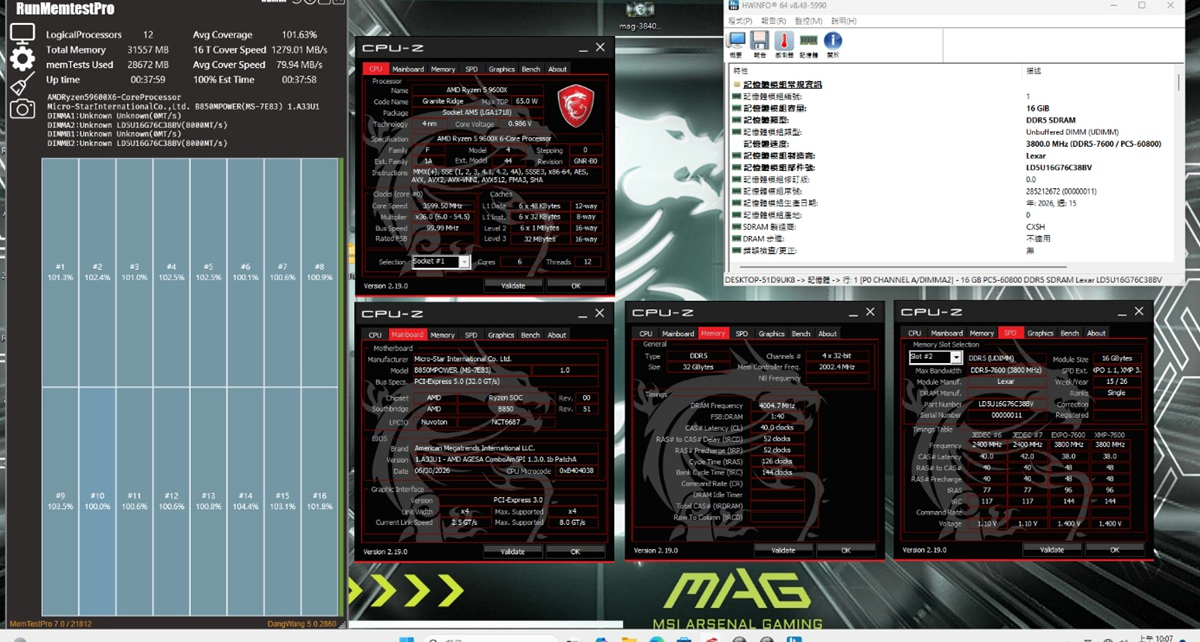Image resolution: width=1200 pixels, height=642 pixels.
Task: Click the Windows Start button on taskbar
Action: (406, 636)
